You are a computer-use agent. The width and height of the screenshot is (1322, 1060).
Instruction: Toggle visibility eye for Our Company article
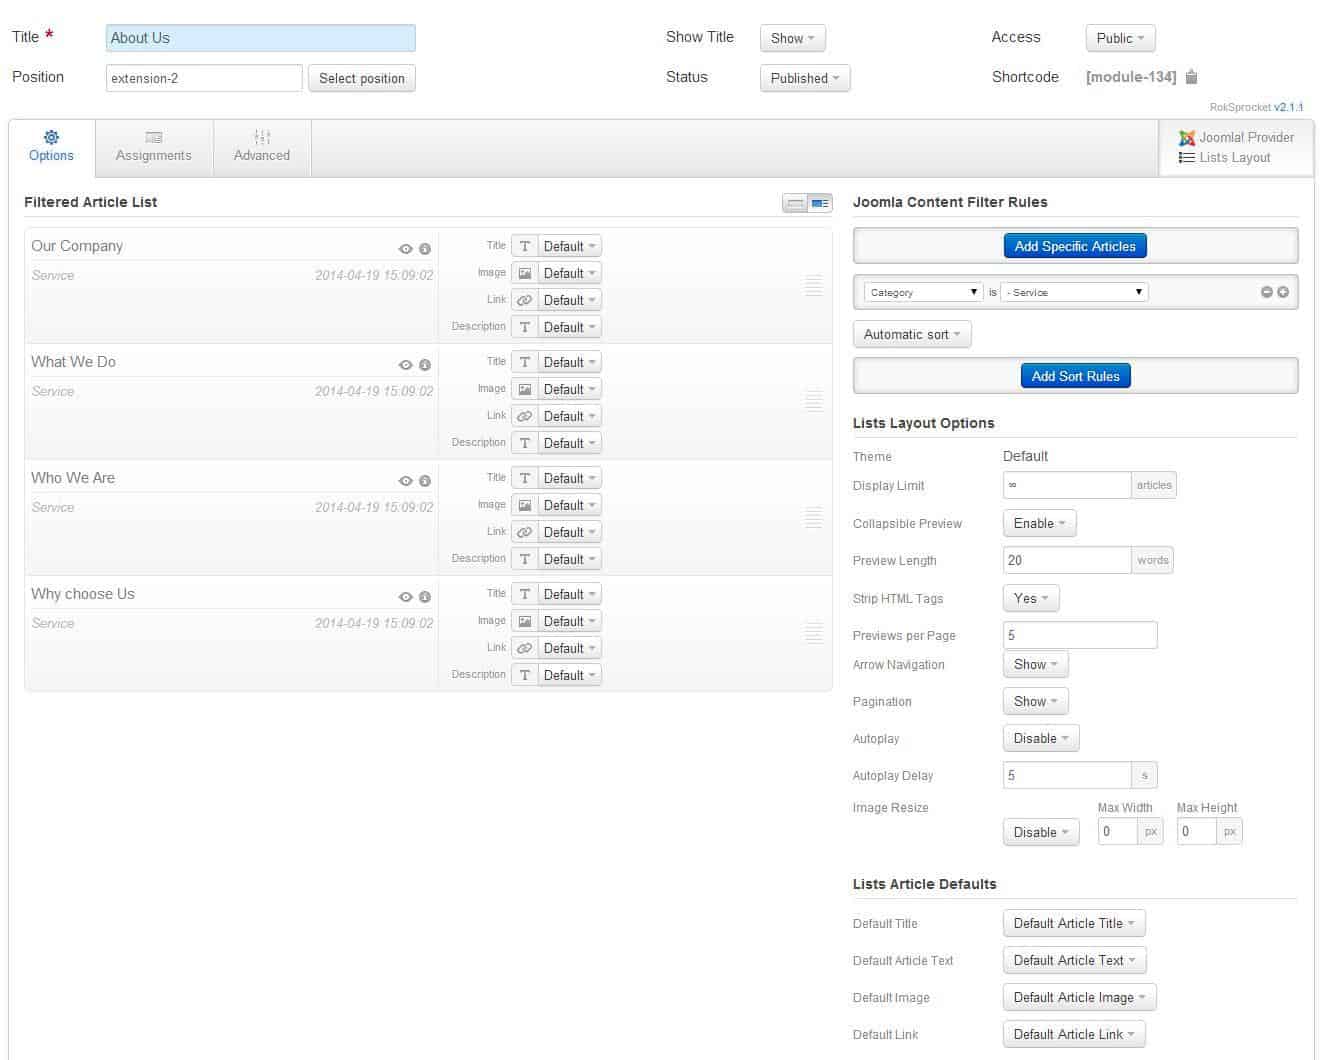pos(406,248)
